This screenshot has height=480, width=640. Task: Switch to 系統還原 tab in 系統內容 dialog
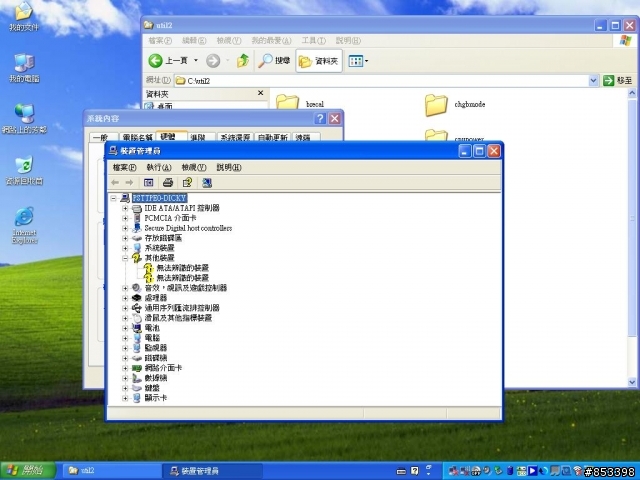point(235,137)
